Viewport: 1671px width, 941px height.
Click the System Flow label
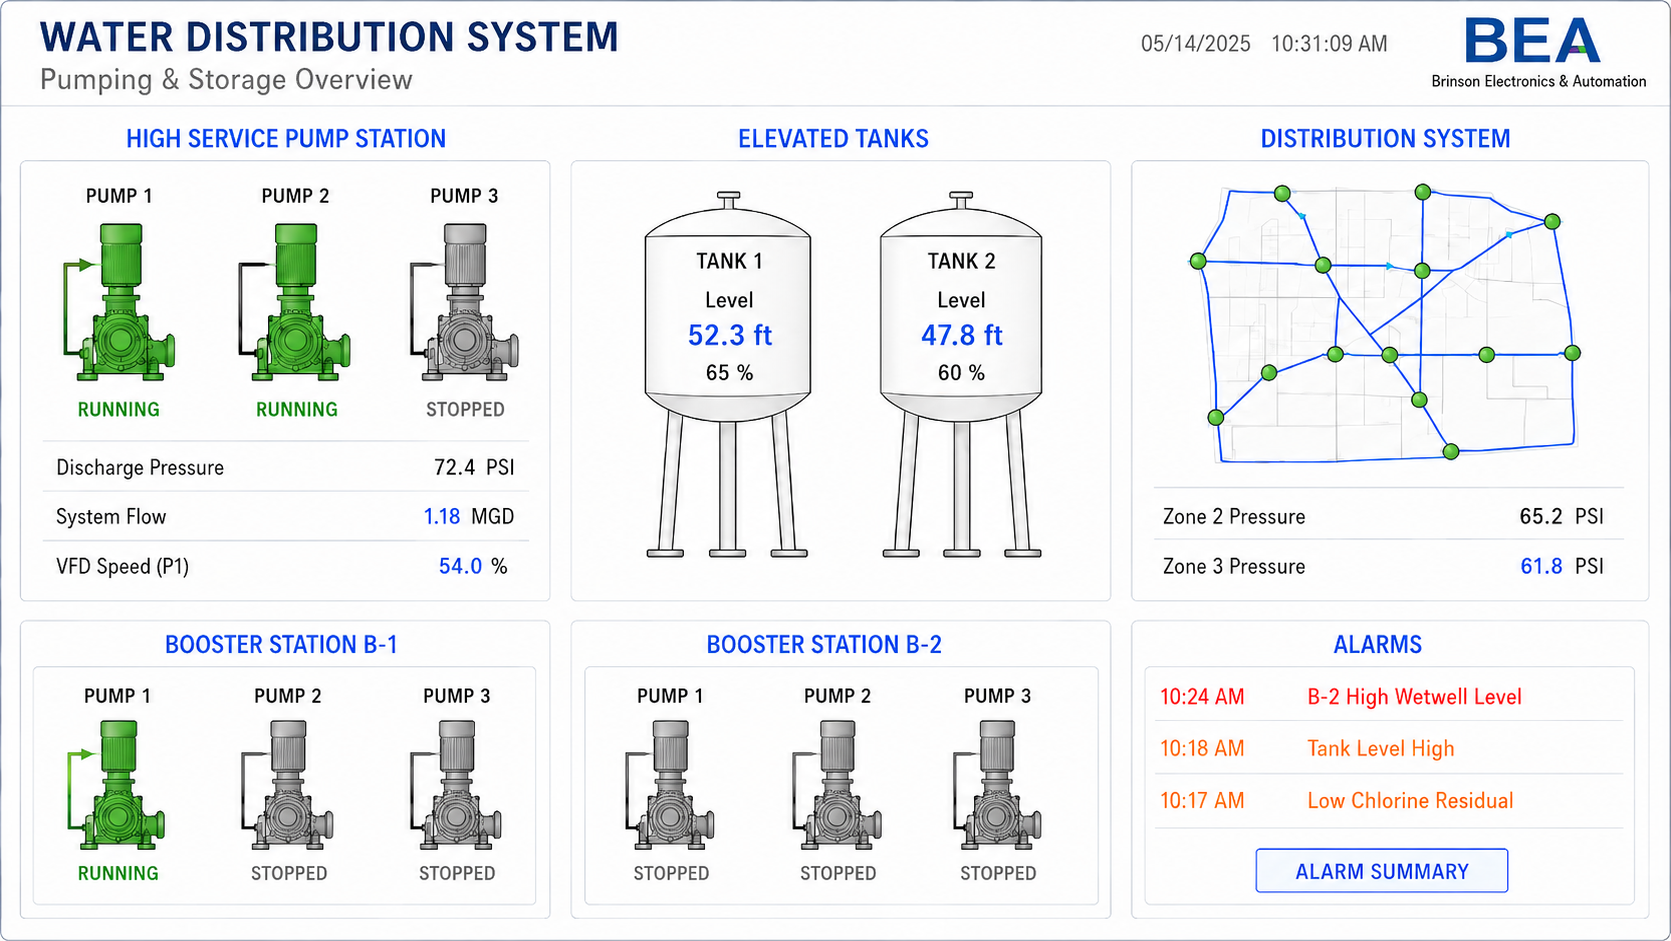(x=111, y=517)
